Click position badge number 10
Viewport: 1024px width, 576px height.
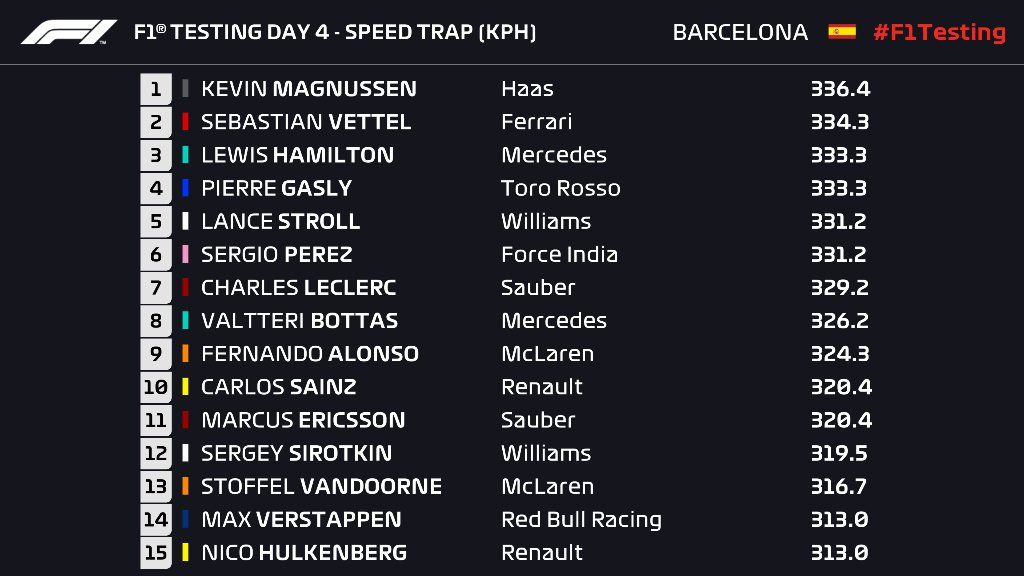tap(156, 387)
